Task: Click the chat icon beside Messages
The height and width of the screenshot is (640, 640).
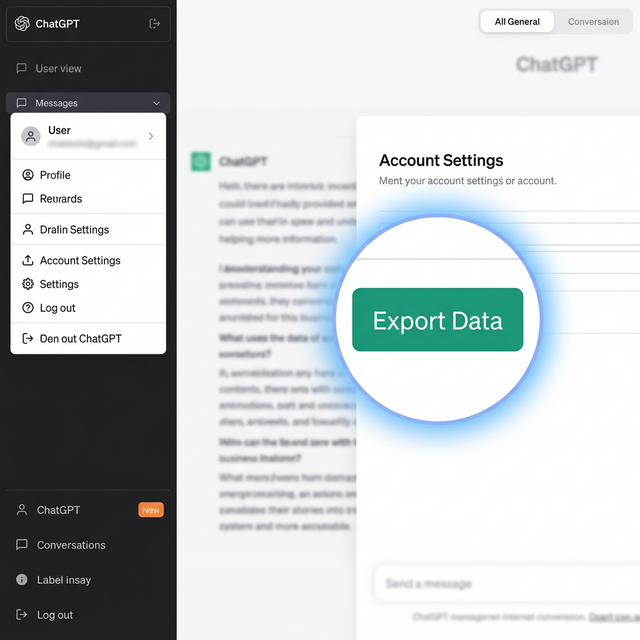Action: 22,102
